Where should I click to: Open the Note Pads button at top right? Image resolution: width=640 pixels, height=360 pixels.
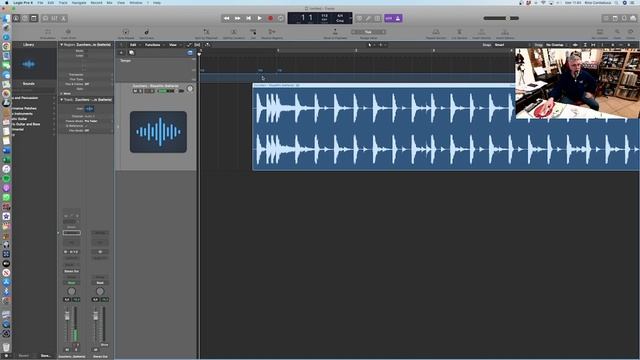615,18
